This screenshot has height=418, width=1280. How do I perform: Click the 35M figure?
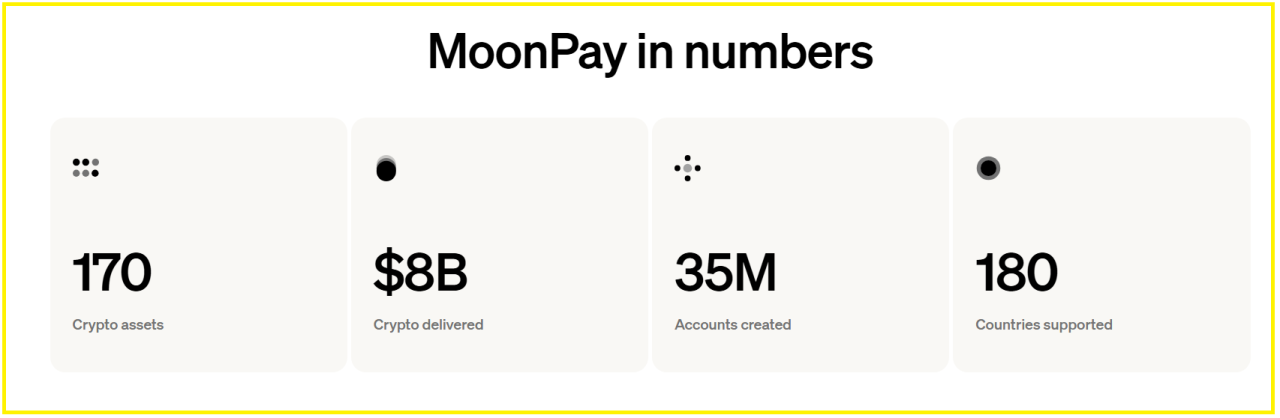point(725,272)
